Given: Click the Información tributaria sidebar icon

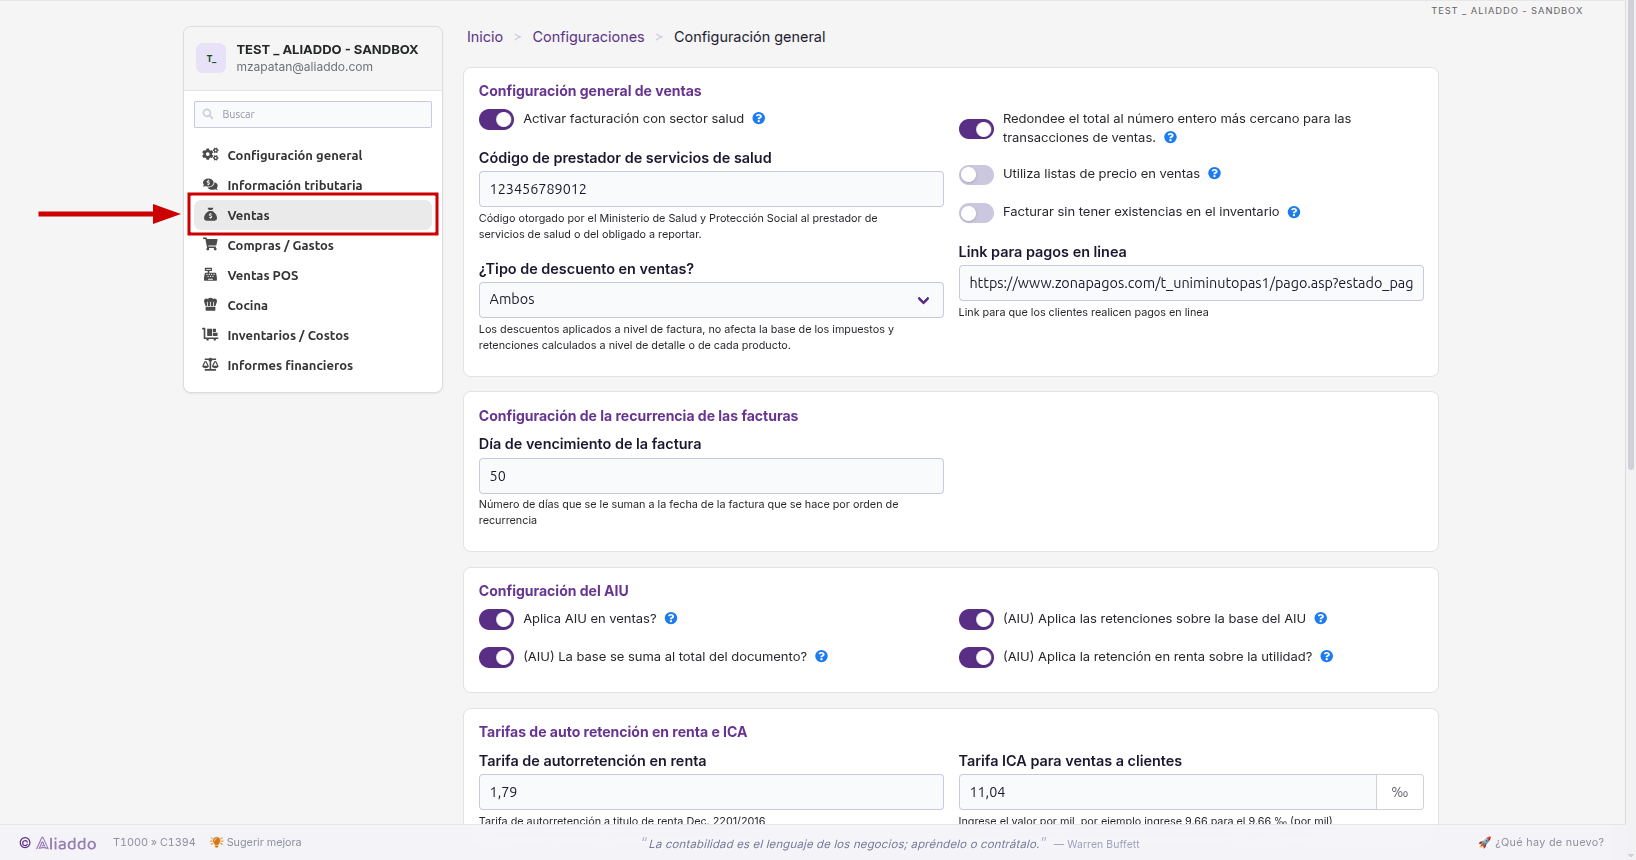Looking at the screenshot, I should [x=210, y=185].
